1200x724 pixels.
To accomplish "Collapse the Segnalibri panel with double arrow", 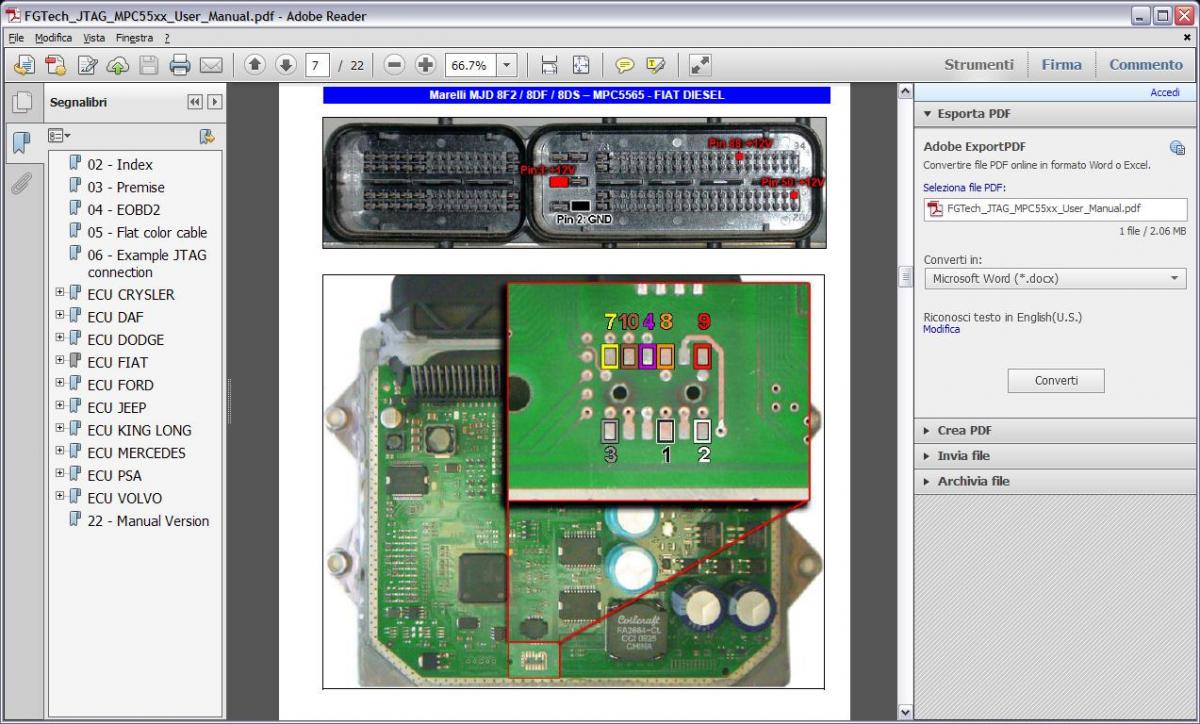I will (x=195, y=102).
